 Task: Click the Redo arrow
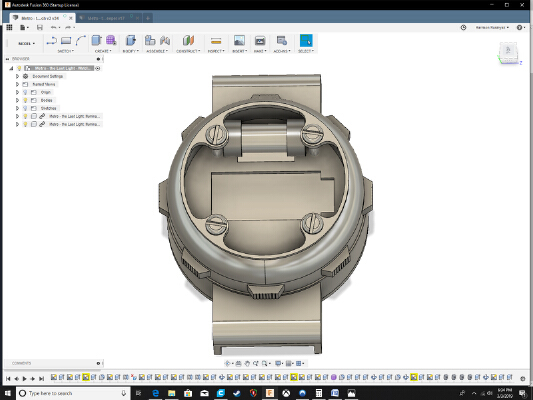click(68, 28)
